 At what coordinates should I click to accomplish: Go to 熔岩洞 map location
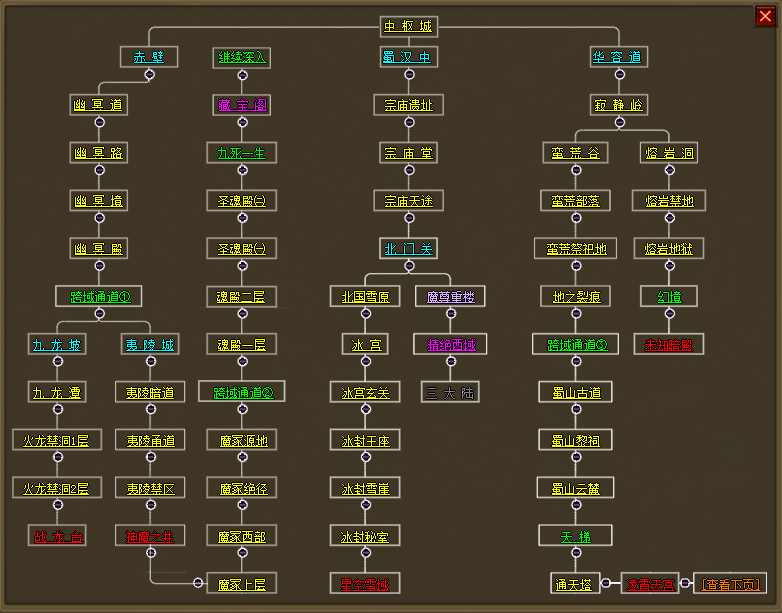[669, 153]
